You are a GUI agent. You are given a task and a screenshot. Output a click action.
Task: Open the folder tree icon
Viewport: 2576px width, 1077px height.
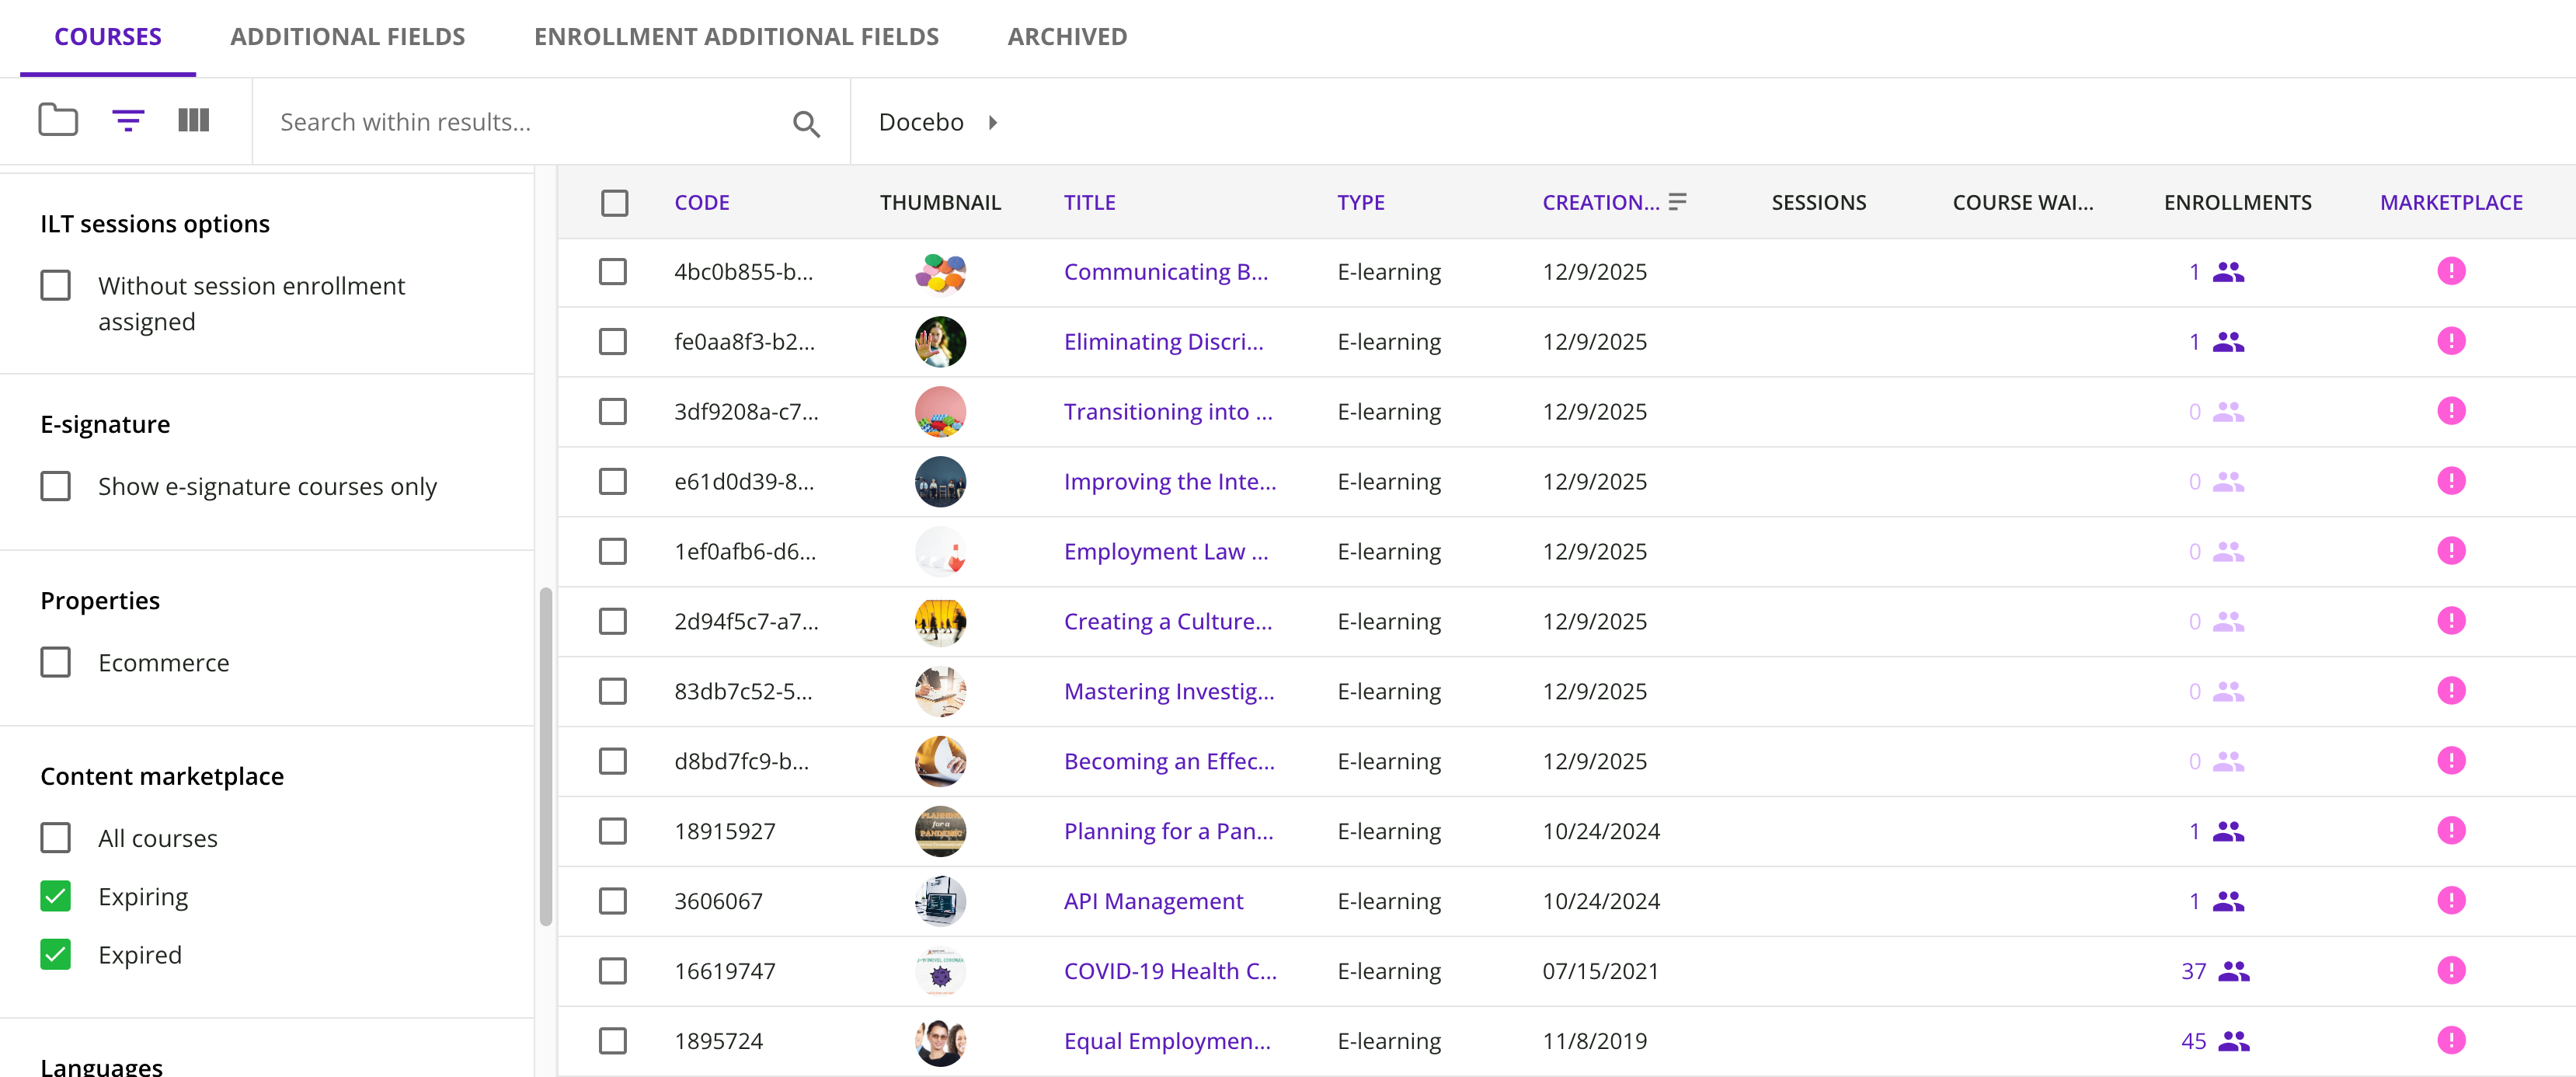58,120
